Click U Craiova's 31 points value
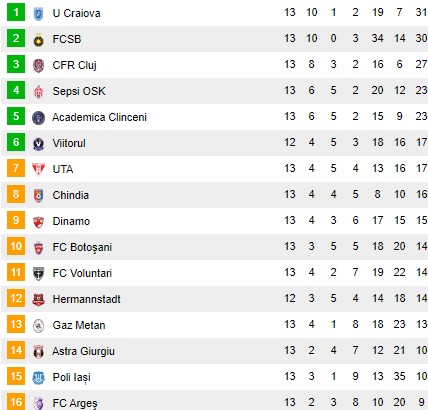The width and height of the screenshot is (428, 410). click(x=421, y=13)
